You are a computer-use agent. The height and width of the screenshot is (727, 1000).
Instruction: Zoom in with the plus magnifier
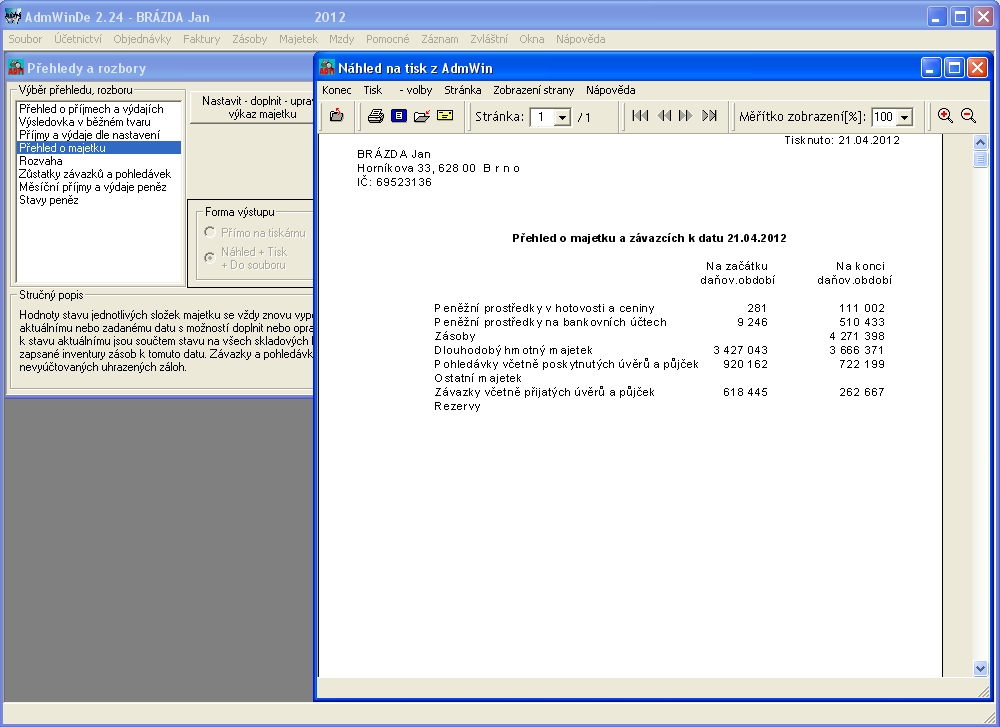tap(945, 115)
